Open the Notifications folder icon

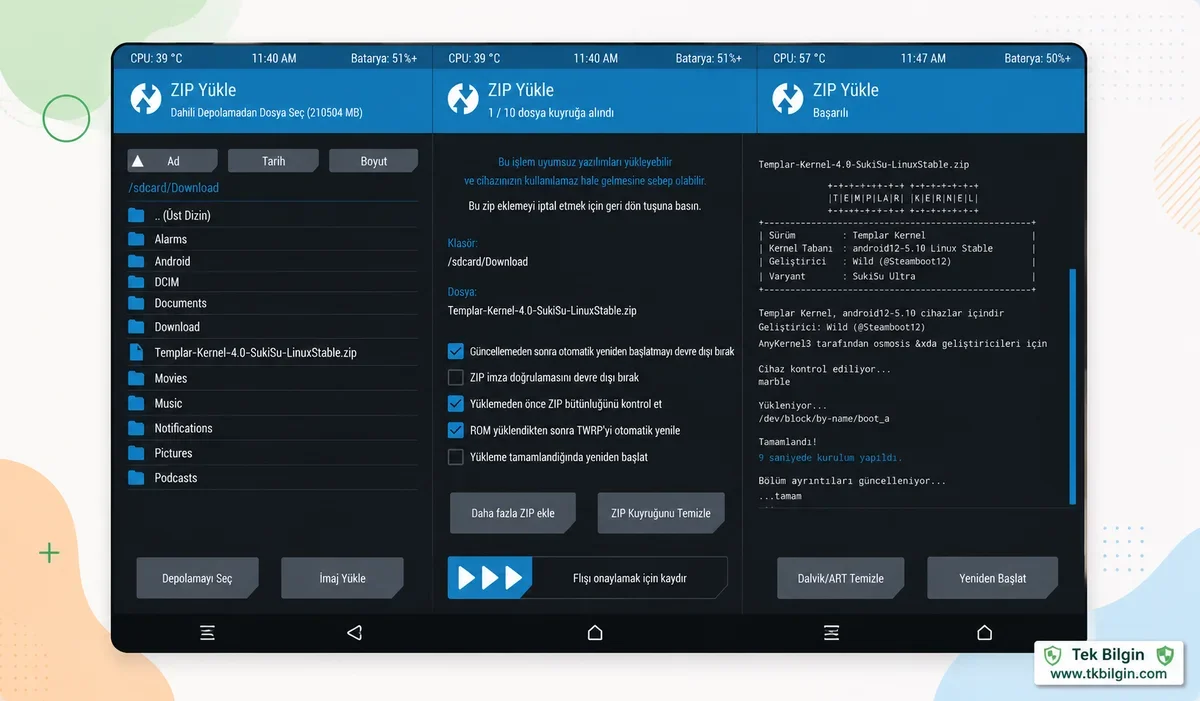[x=136, y=428]
